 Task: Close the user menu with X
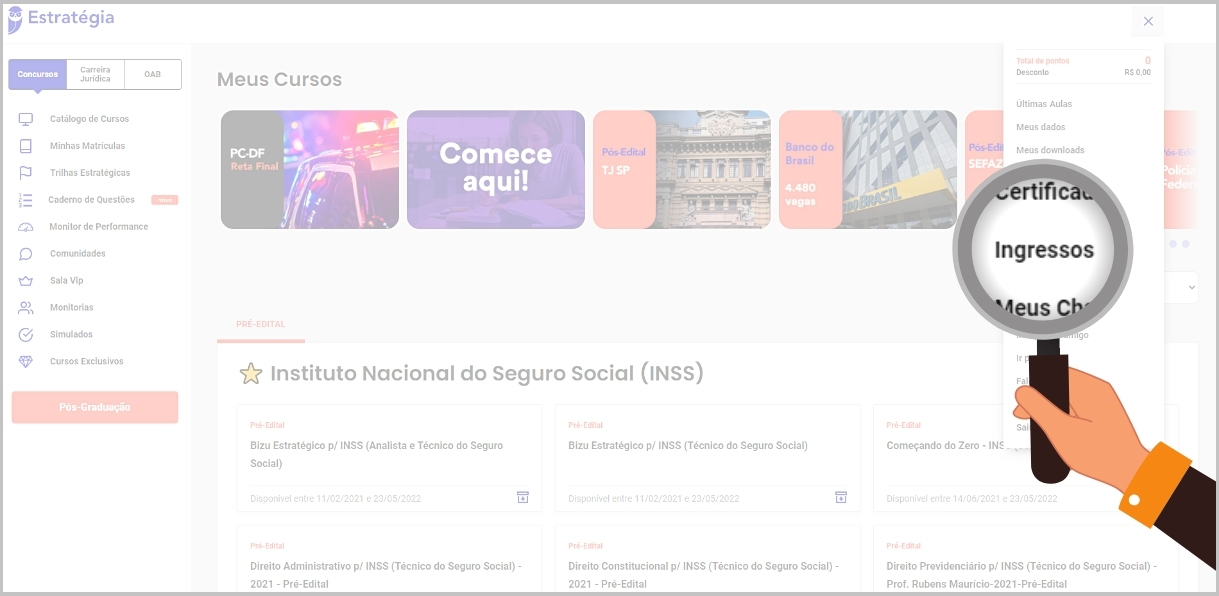[1148, 21]
